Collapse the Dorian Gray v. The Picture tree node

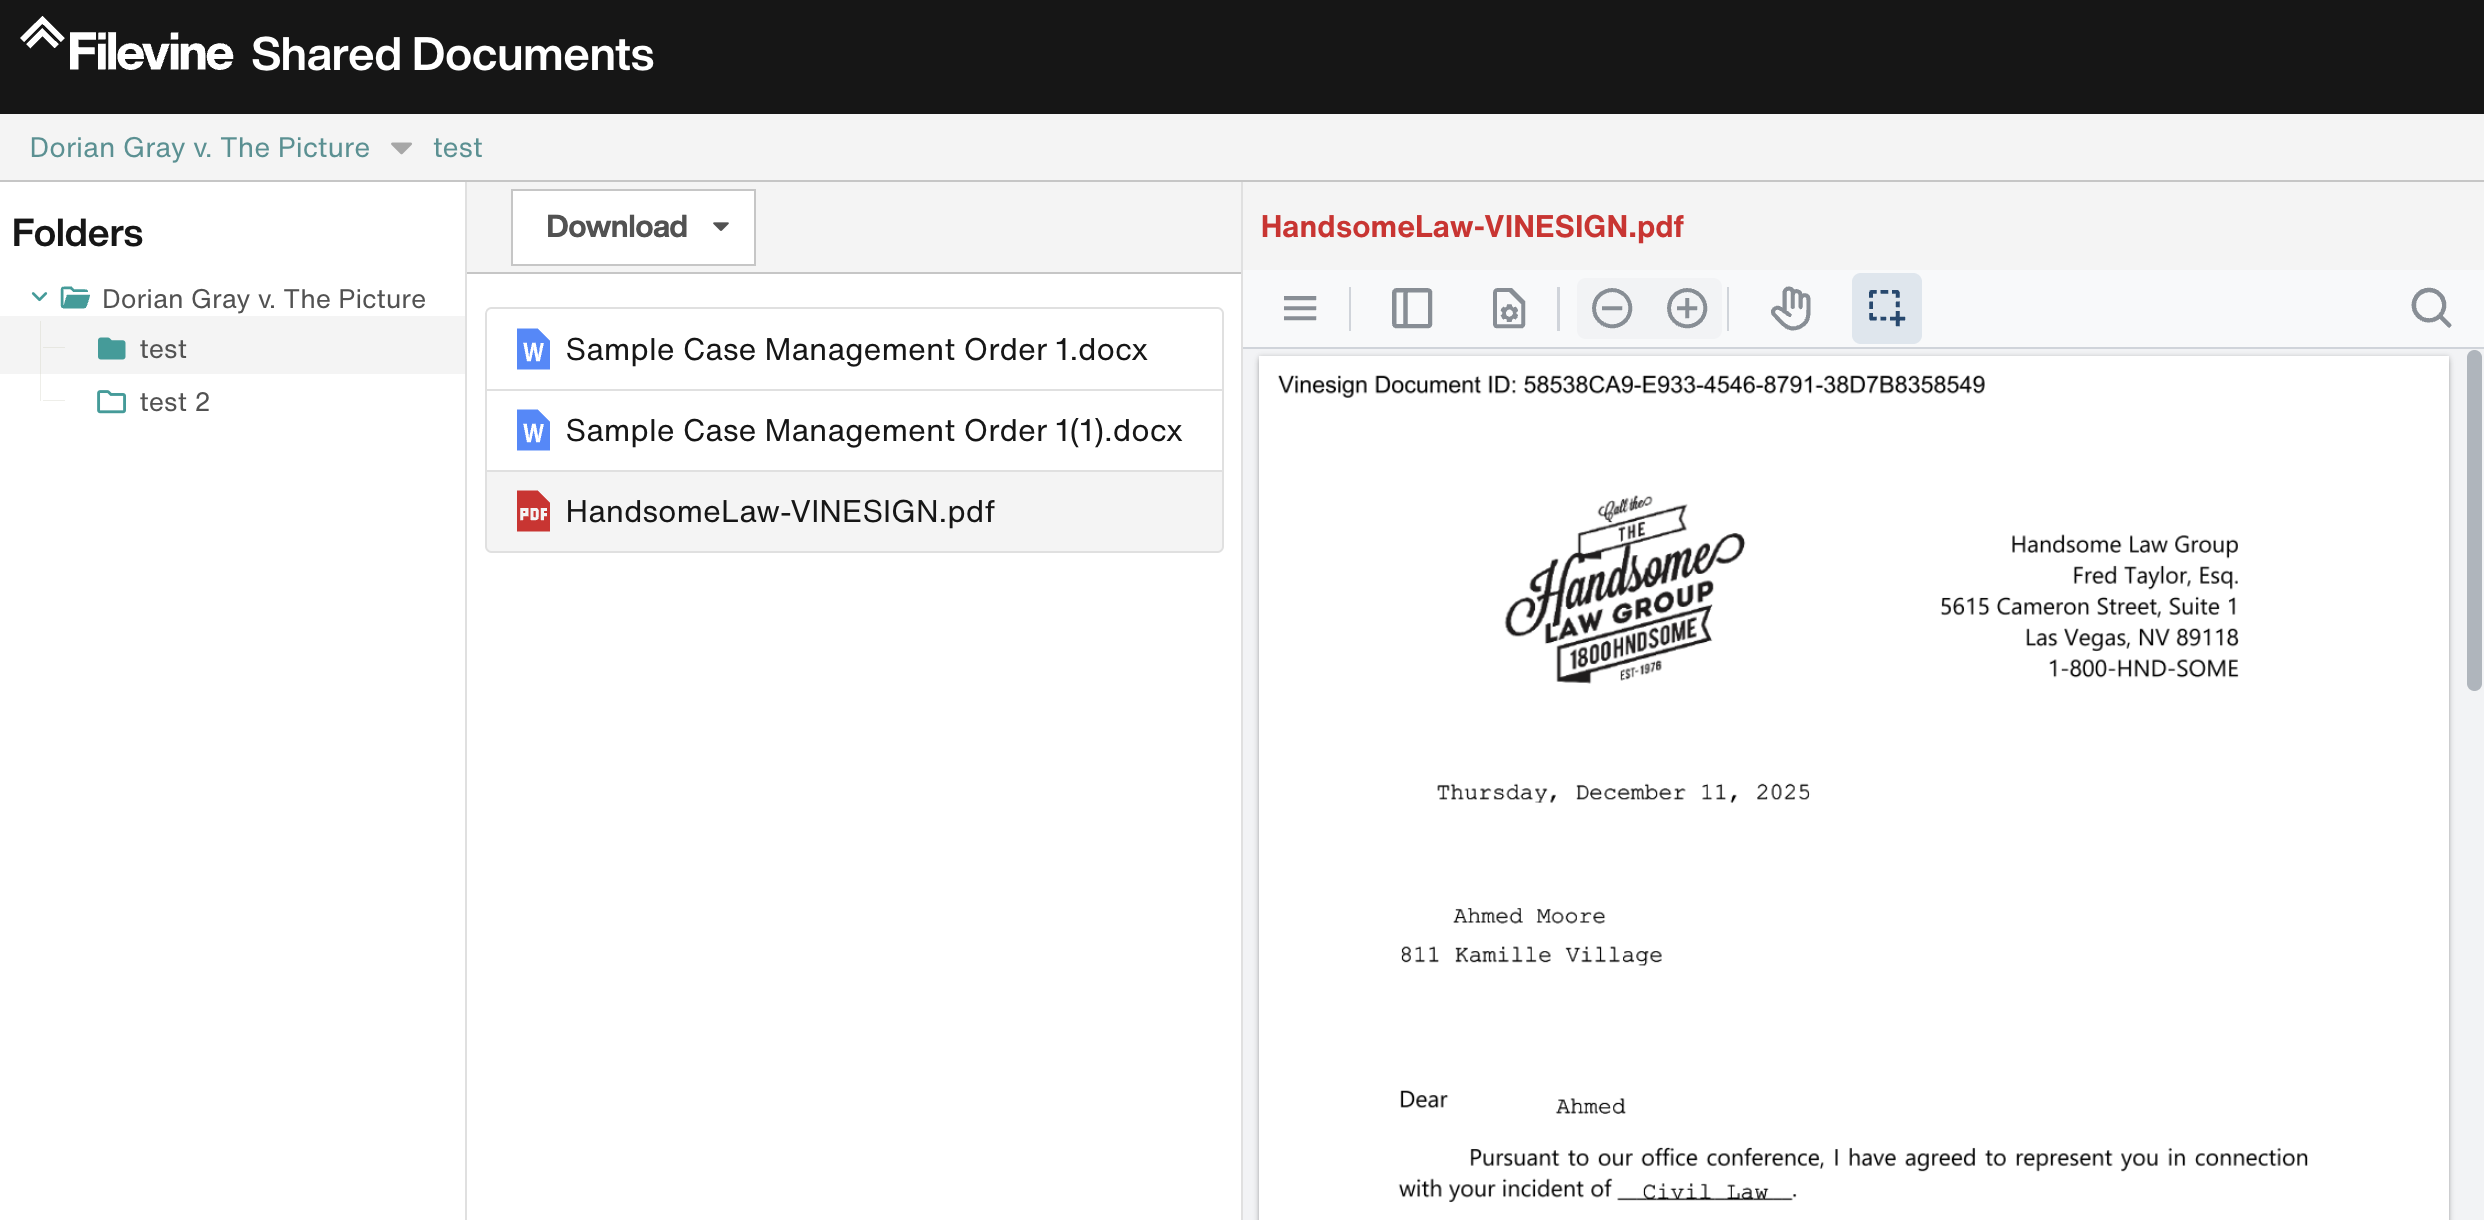coord(39,297)
